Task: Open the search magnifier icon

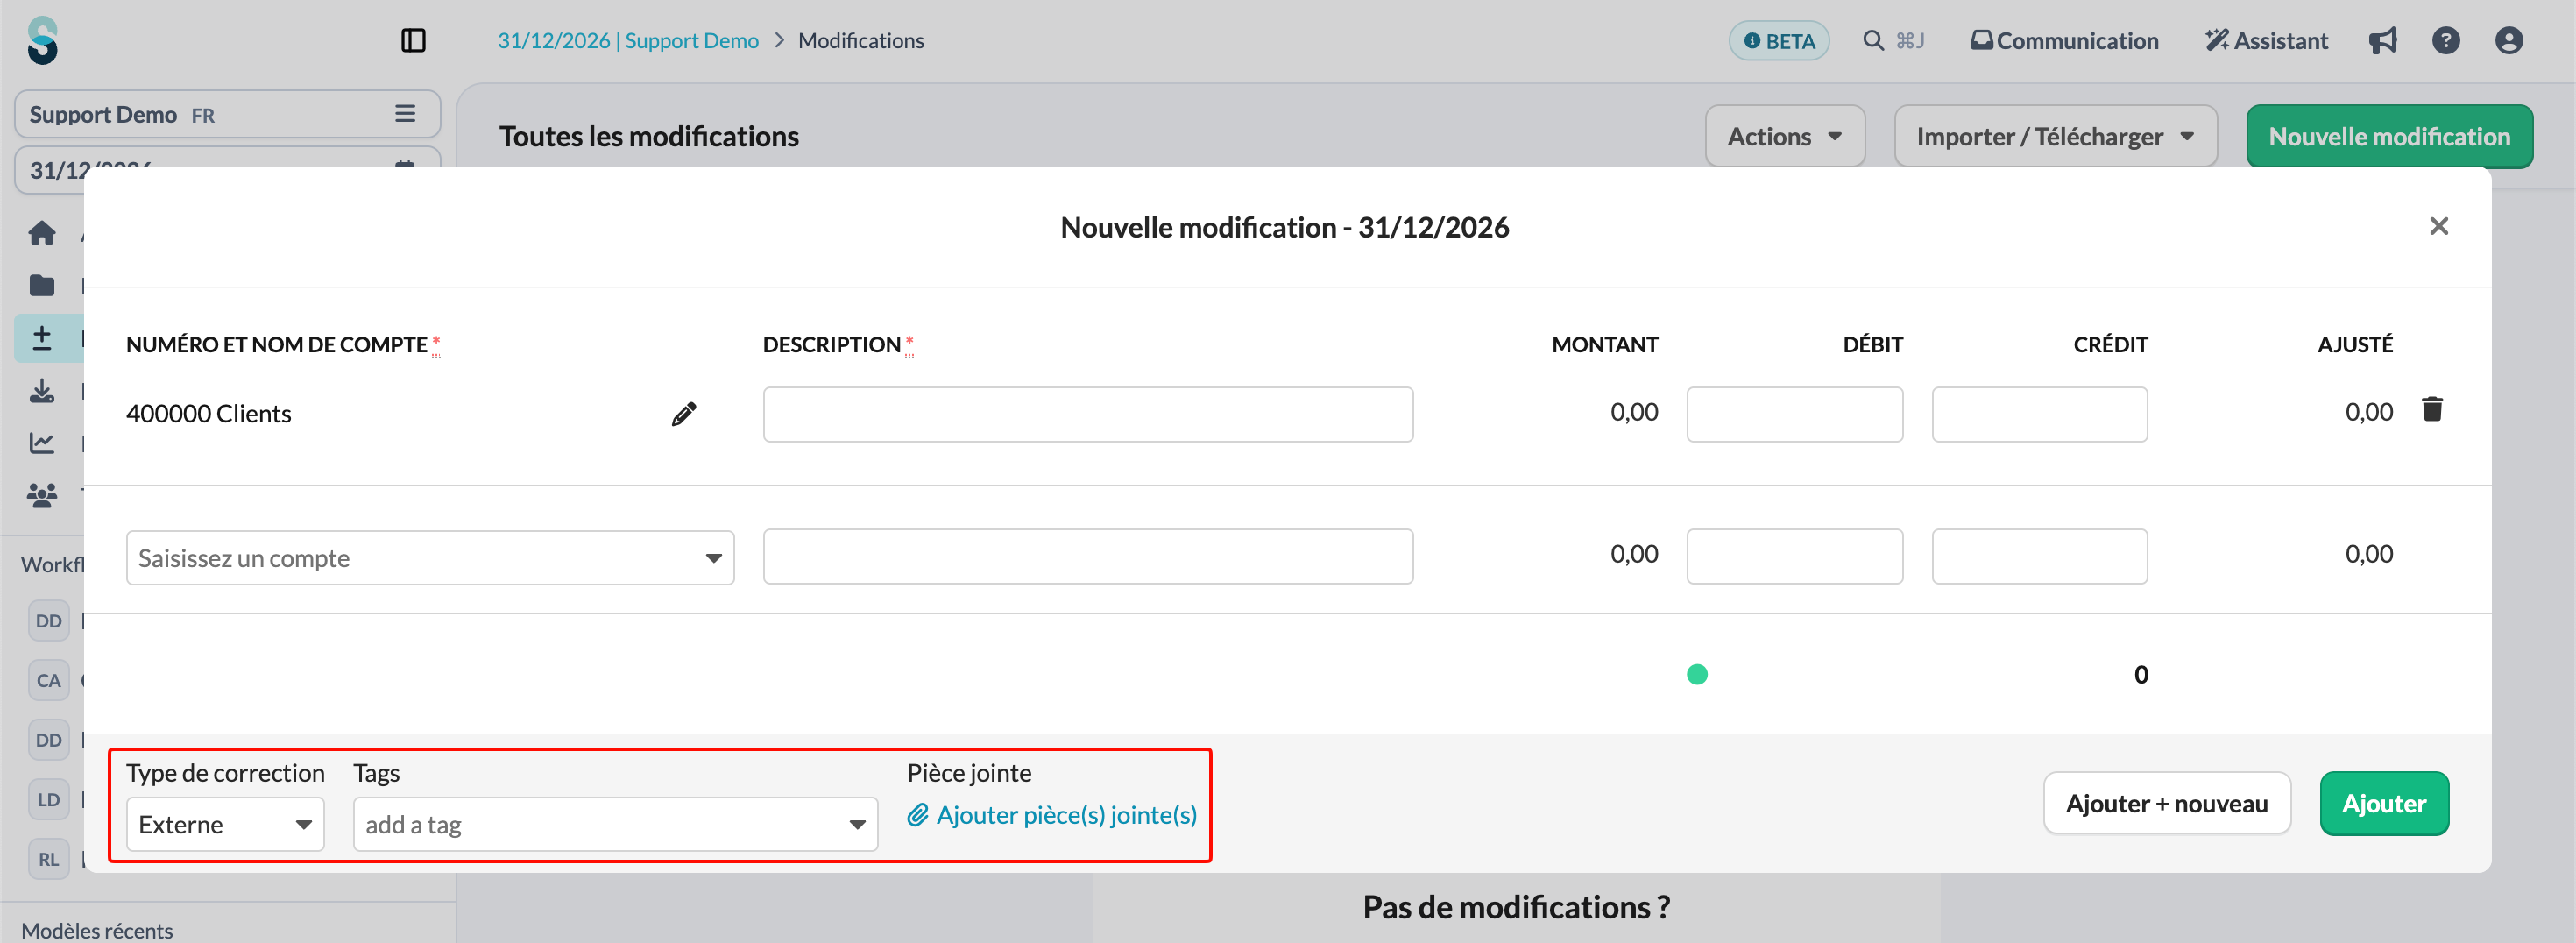Action: click(x=1873, y=41)
